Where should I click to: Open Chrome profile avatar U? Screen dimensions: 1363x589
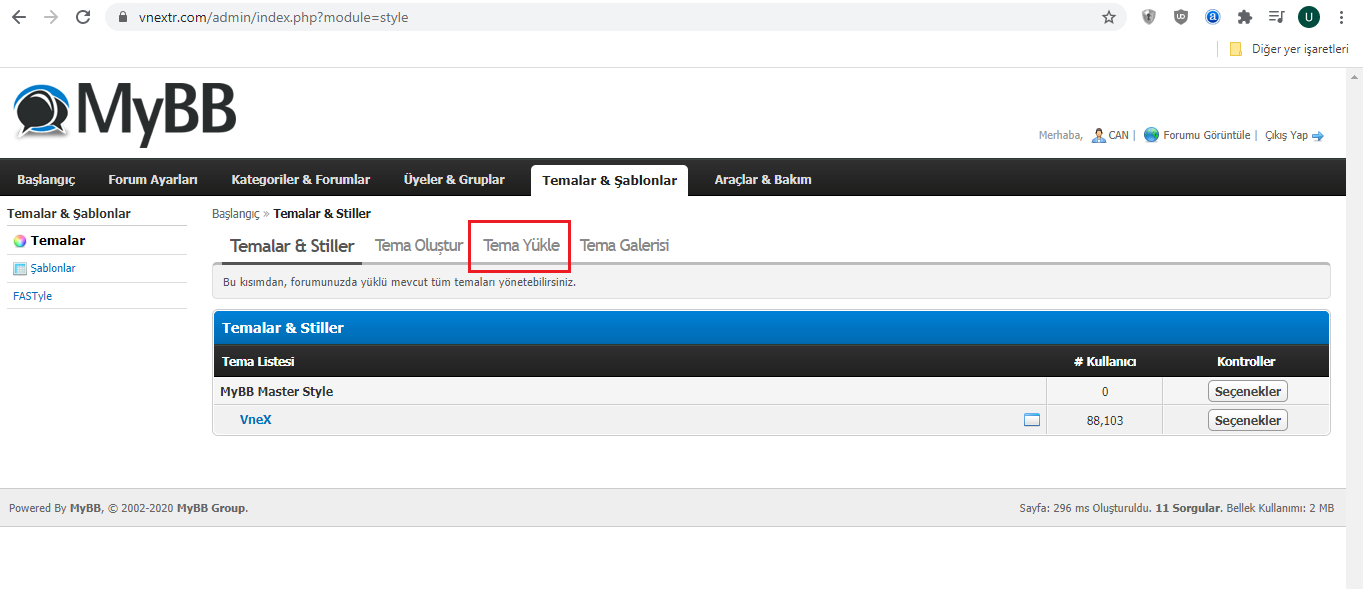1309,17
